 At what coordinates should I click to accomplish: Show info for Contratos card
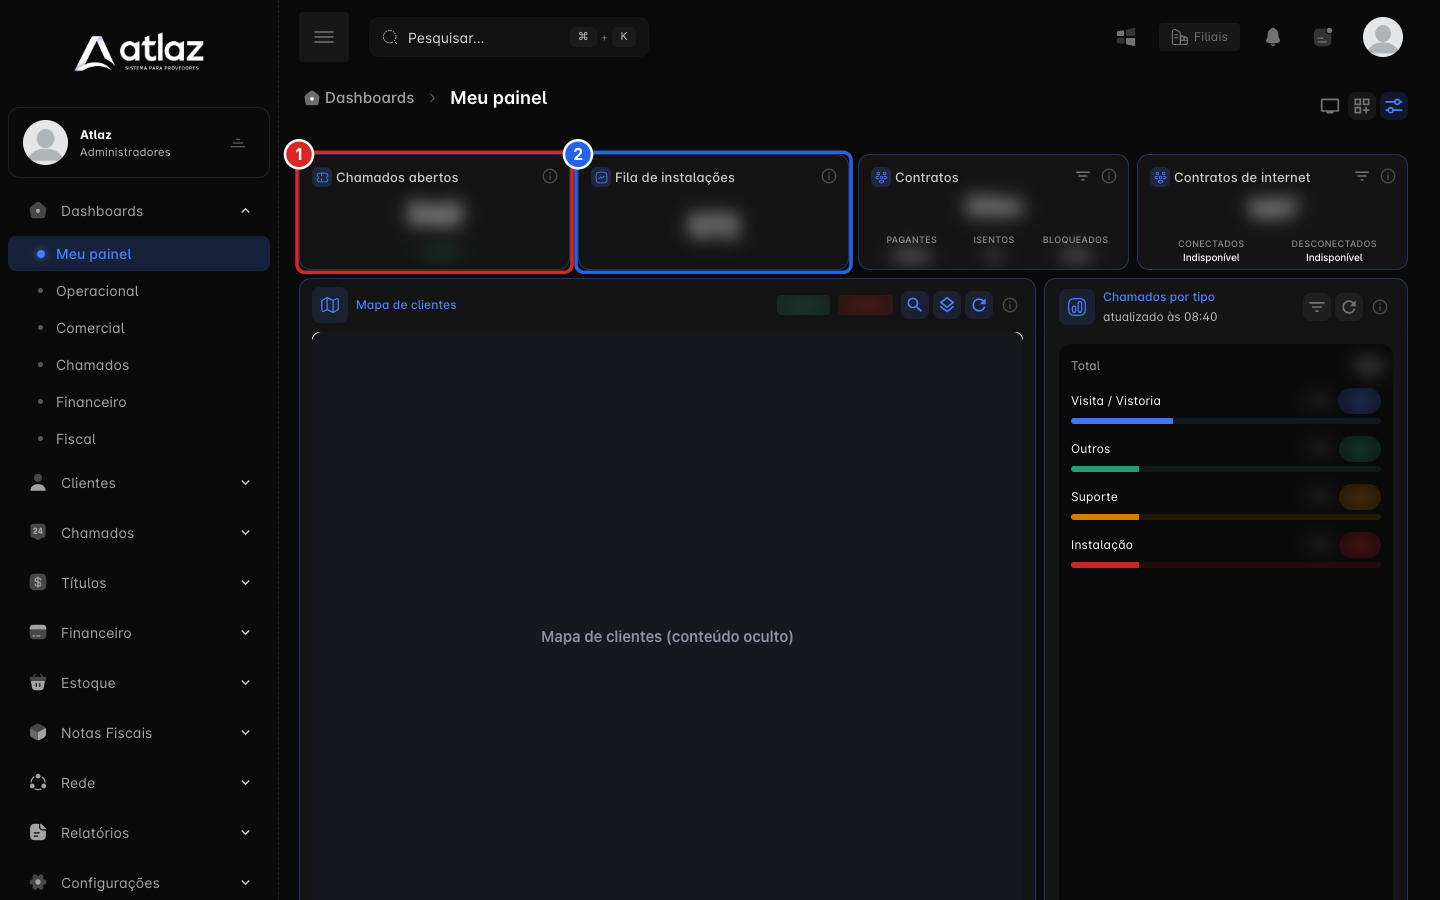[1109, 176]
